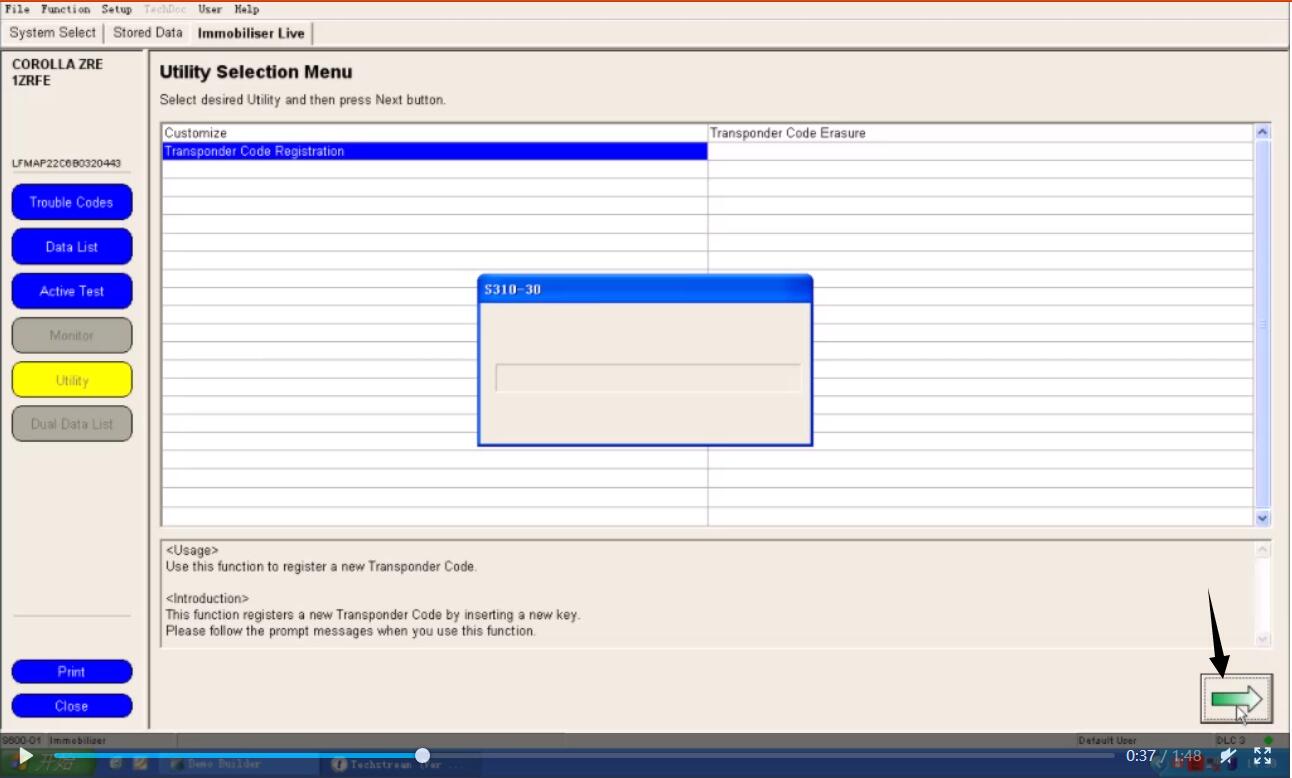Screen dimensions: 1292x778
Task: Open the User menu
Action: click(210, 9)
